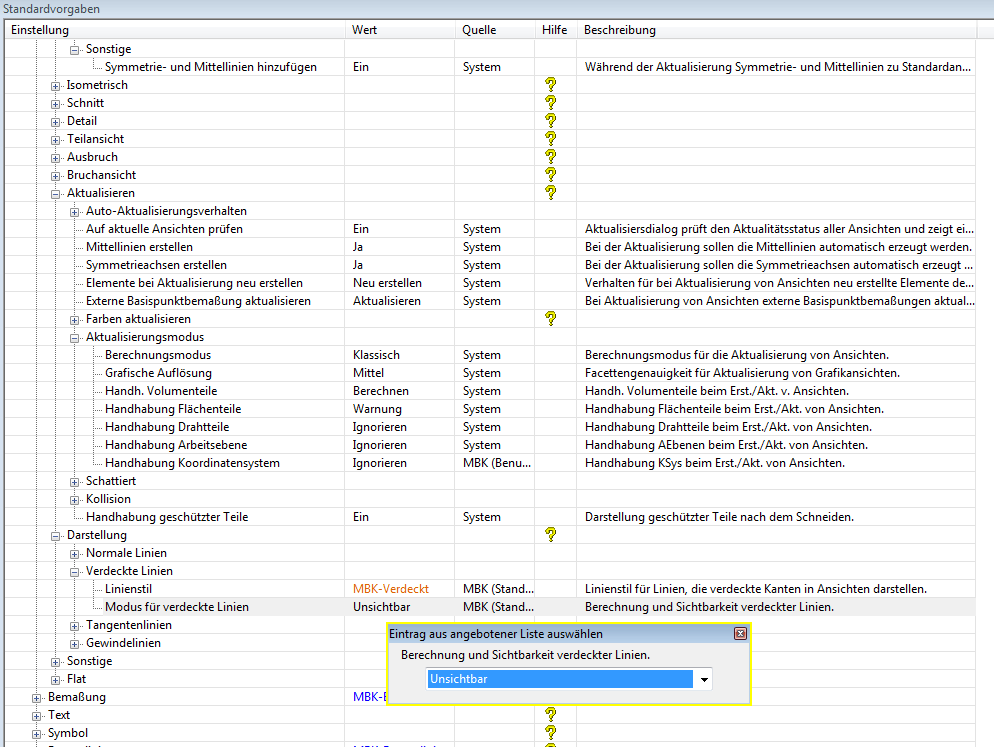Expand the Auto-Aktualisierungsverhalten node
Screen dimensions: 994x747
[75, 212]
